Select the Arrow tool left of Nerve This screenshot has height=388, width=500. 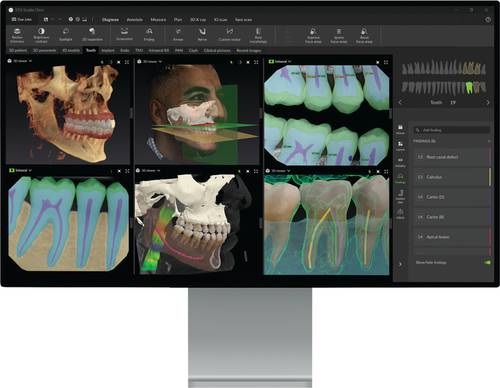click(x=178, y=35)
